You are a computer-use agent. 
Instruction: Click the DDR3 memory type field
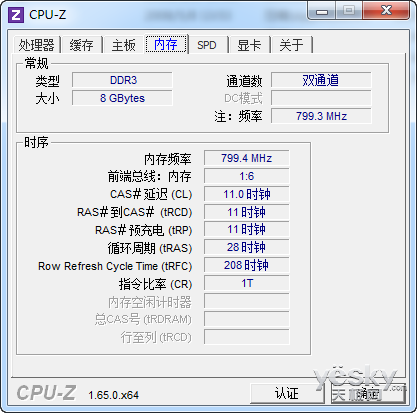tap(122, 80)
